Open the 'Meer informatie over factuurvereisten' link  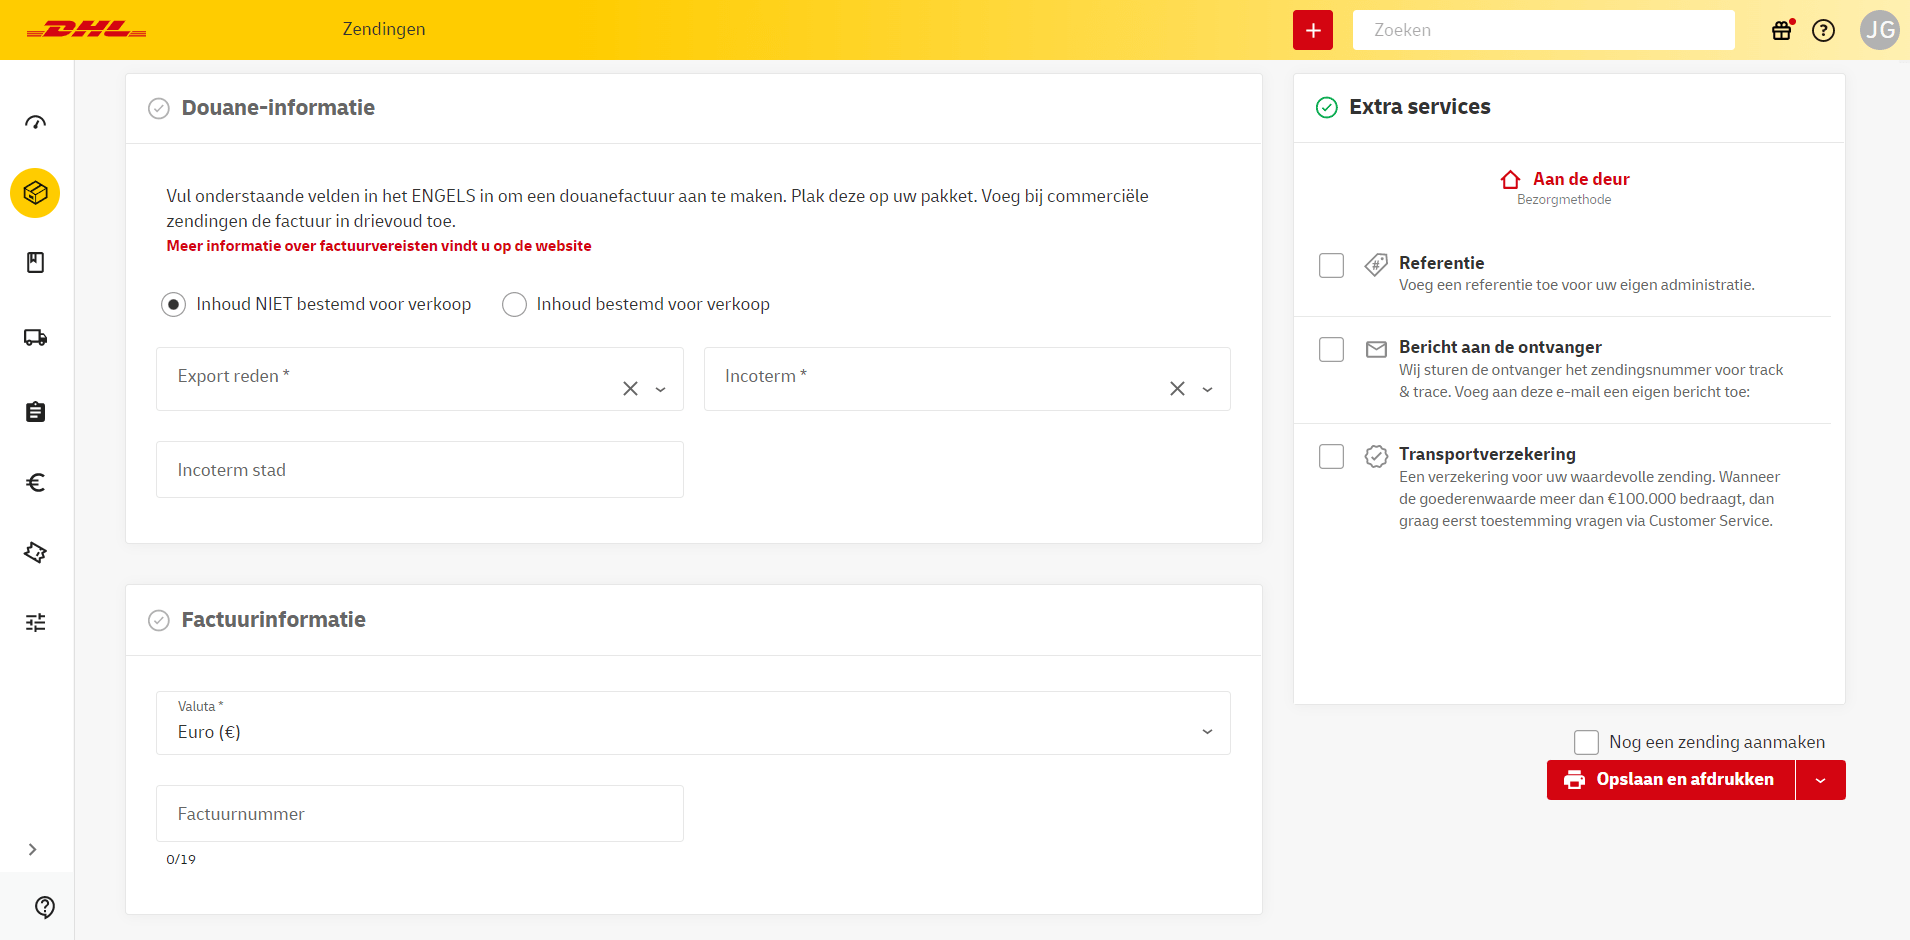point(379,246)
